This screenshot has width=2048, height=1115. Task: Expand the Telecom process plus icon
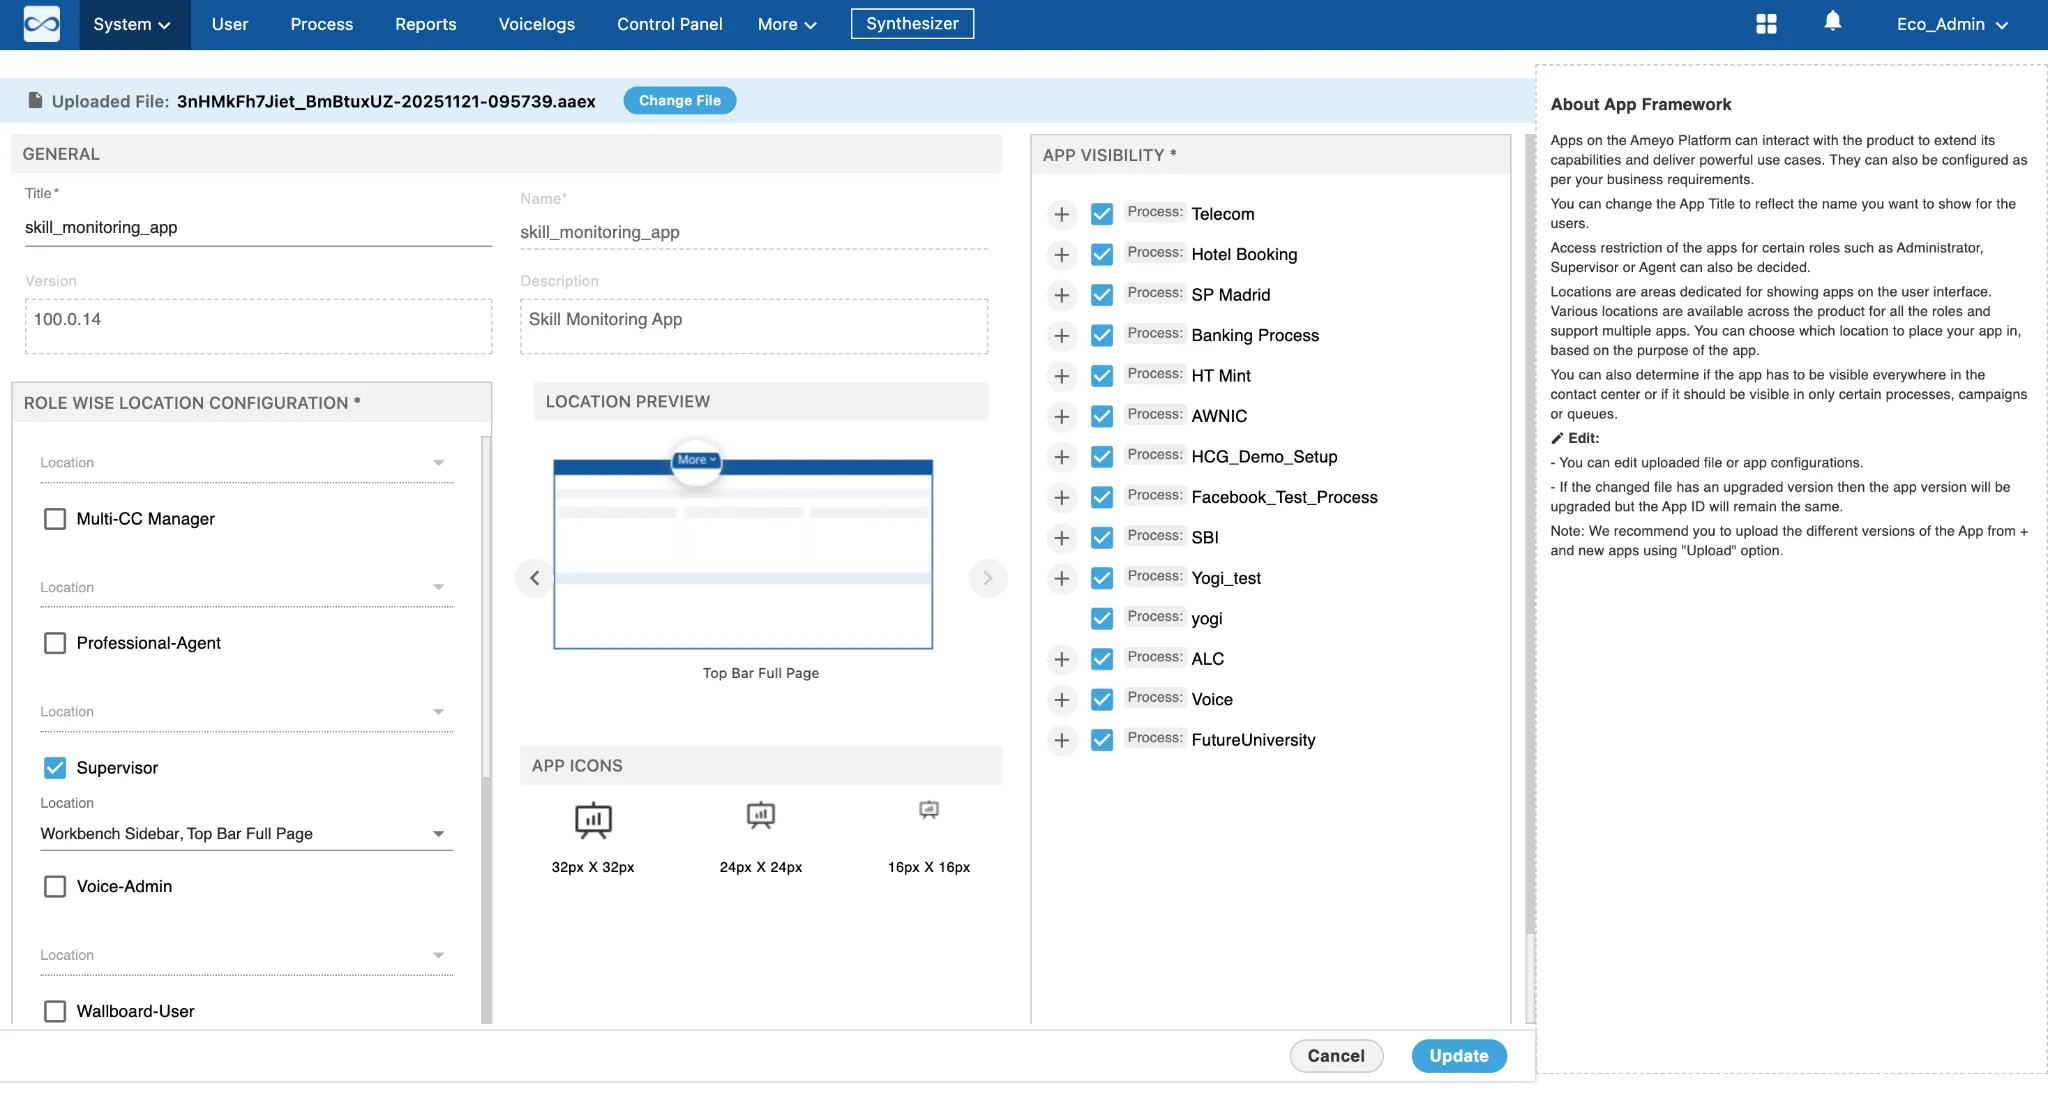pos(1062,214)
